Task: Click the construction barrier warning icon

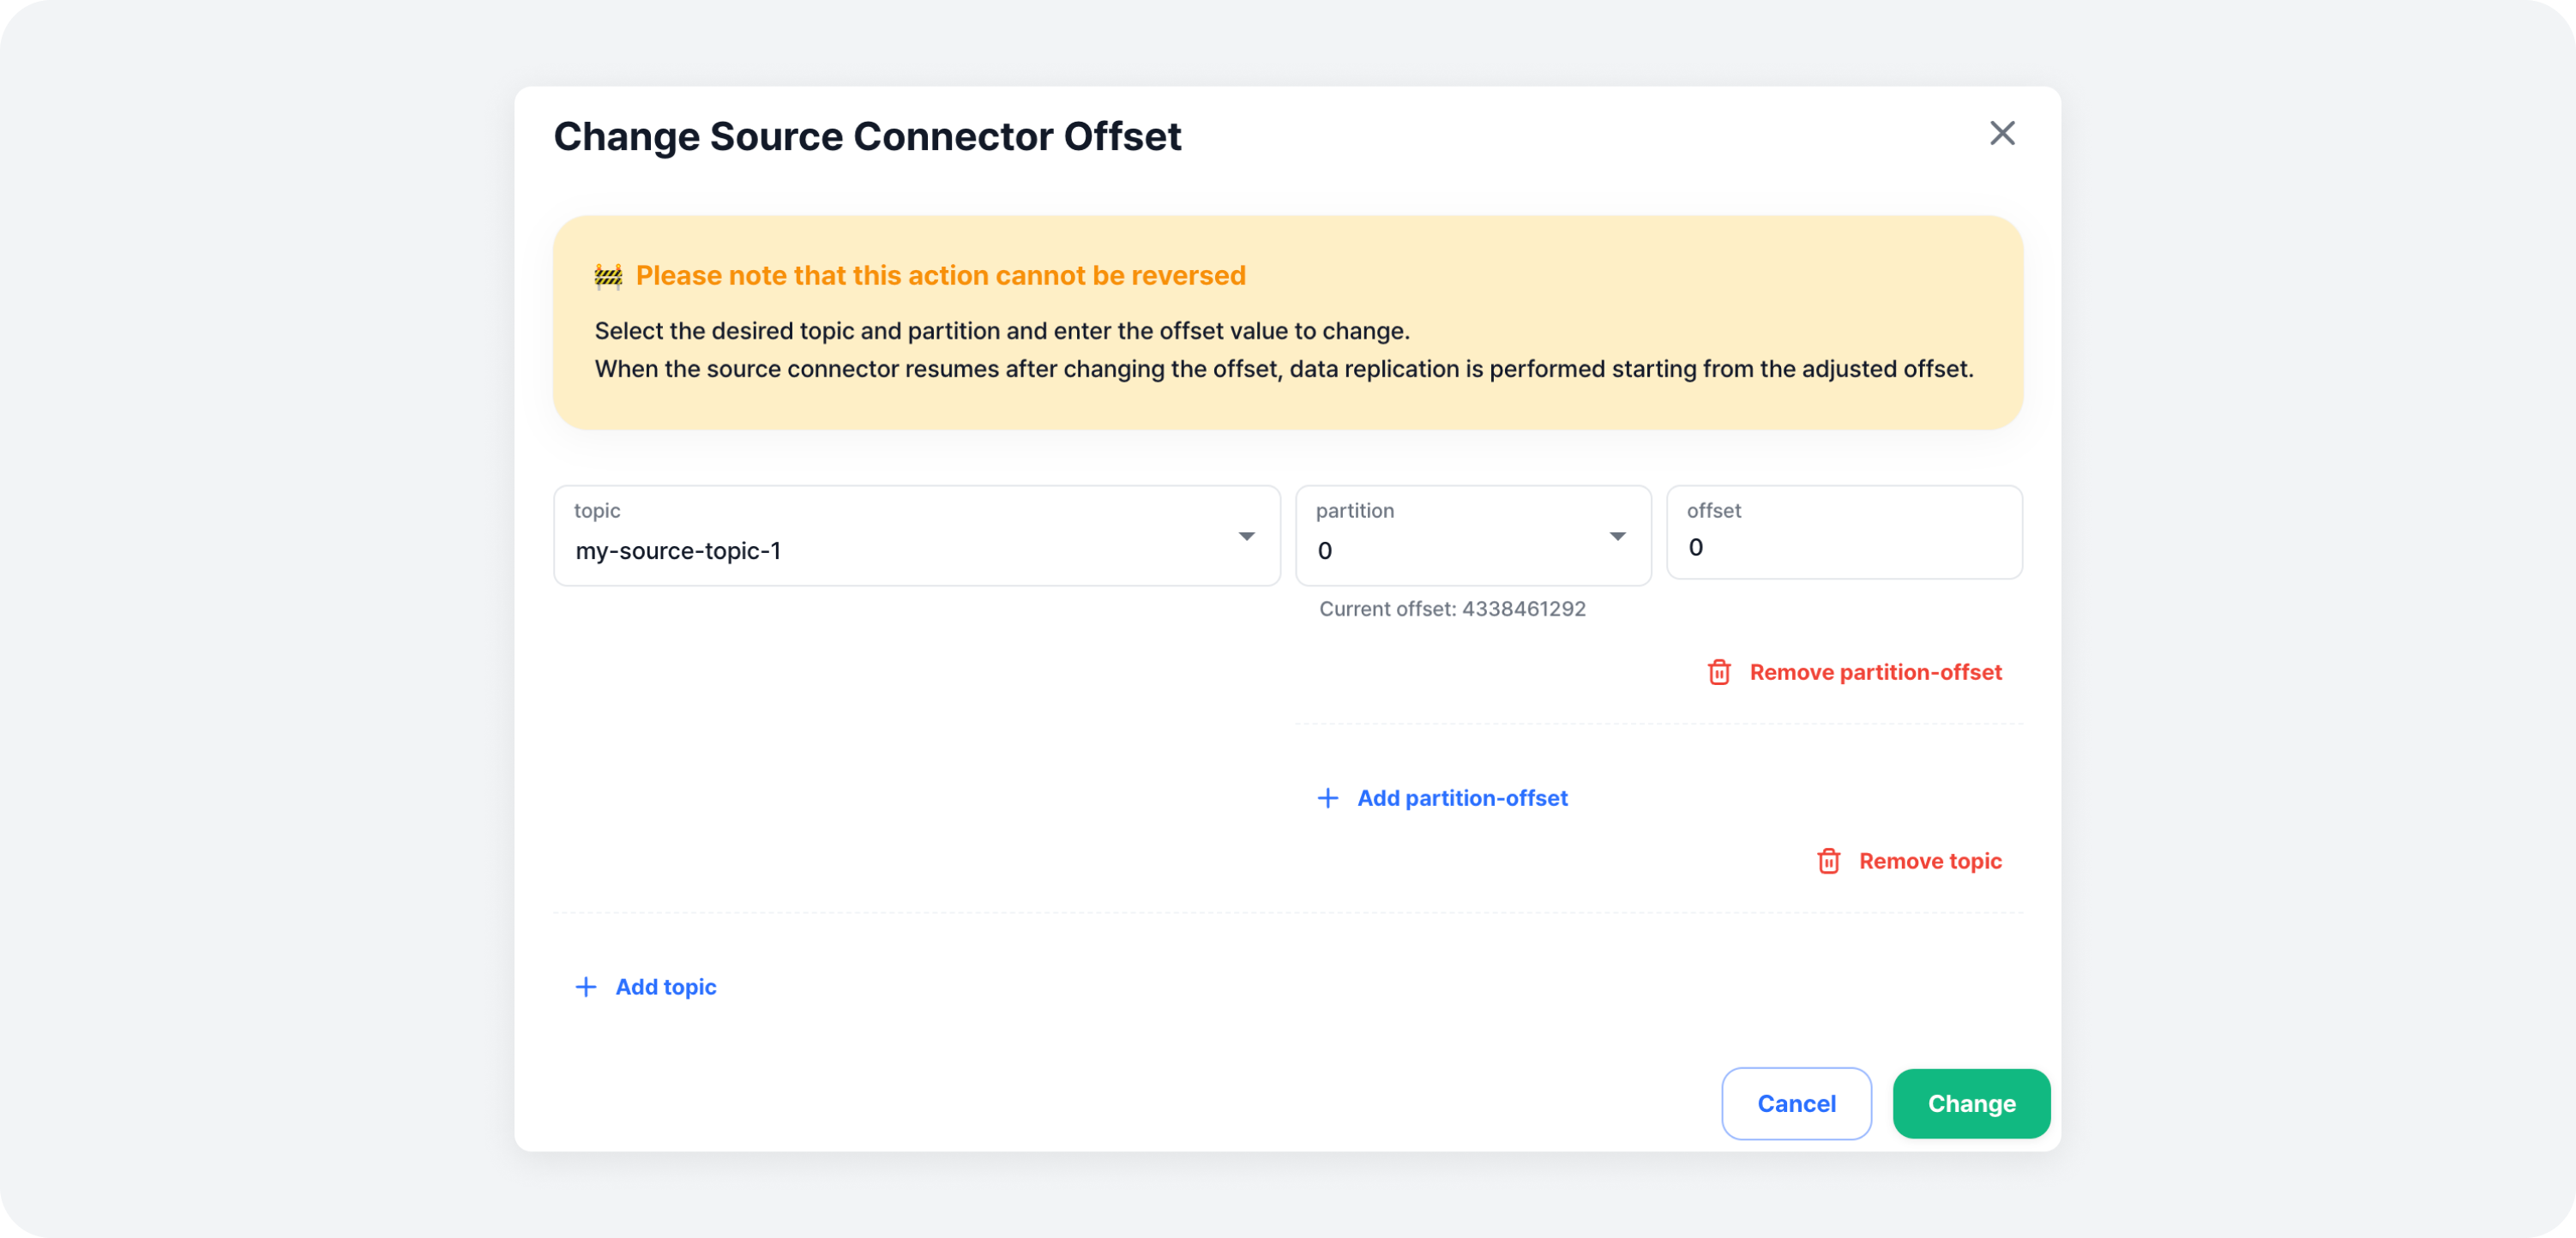Action: [608, 276]
